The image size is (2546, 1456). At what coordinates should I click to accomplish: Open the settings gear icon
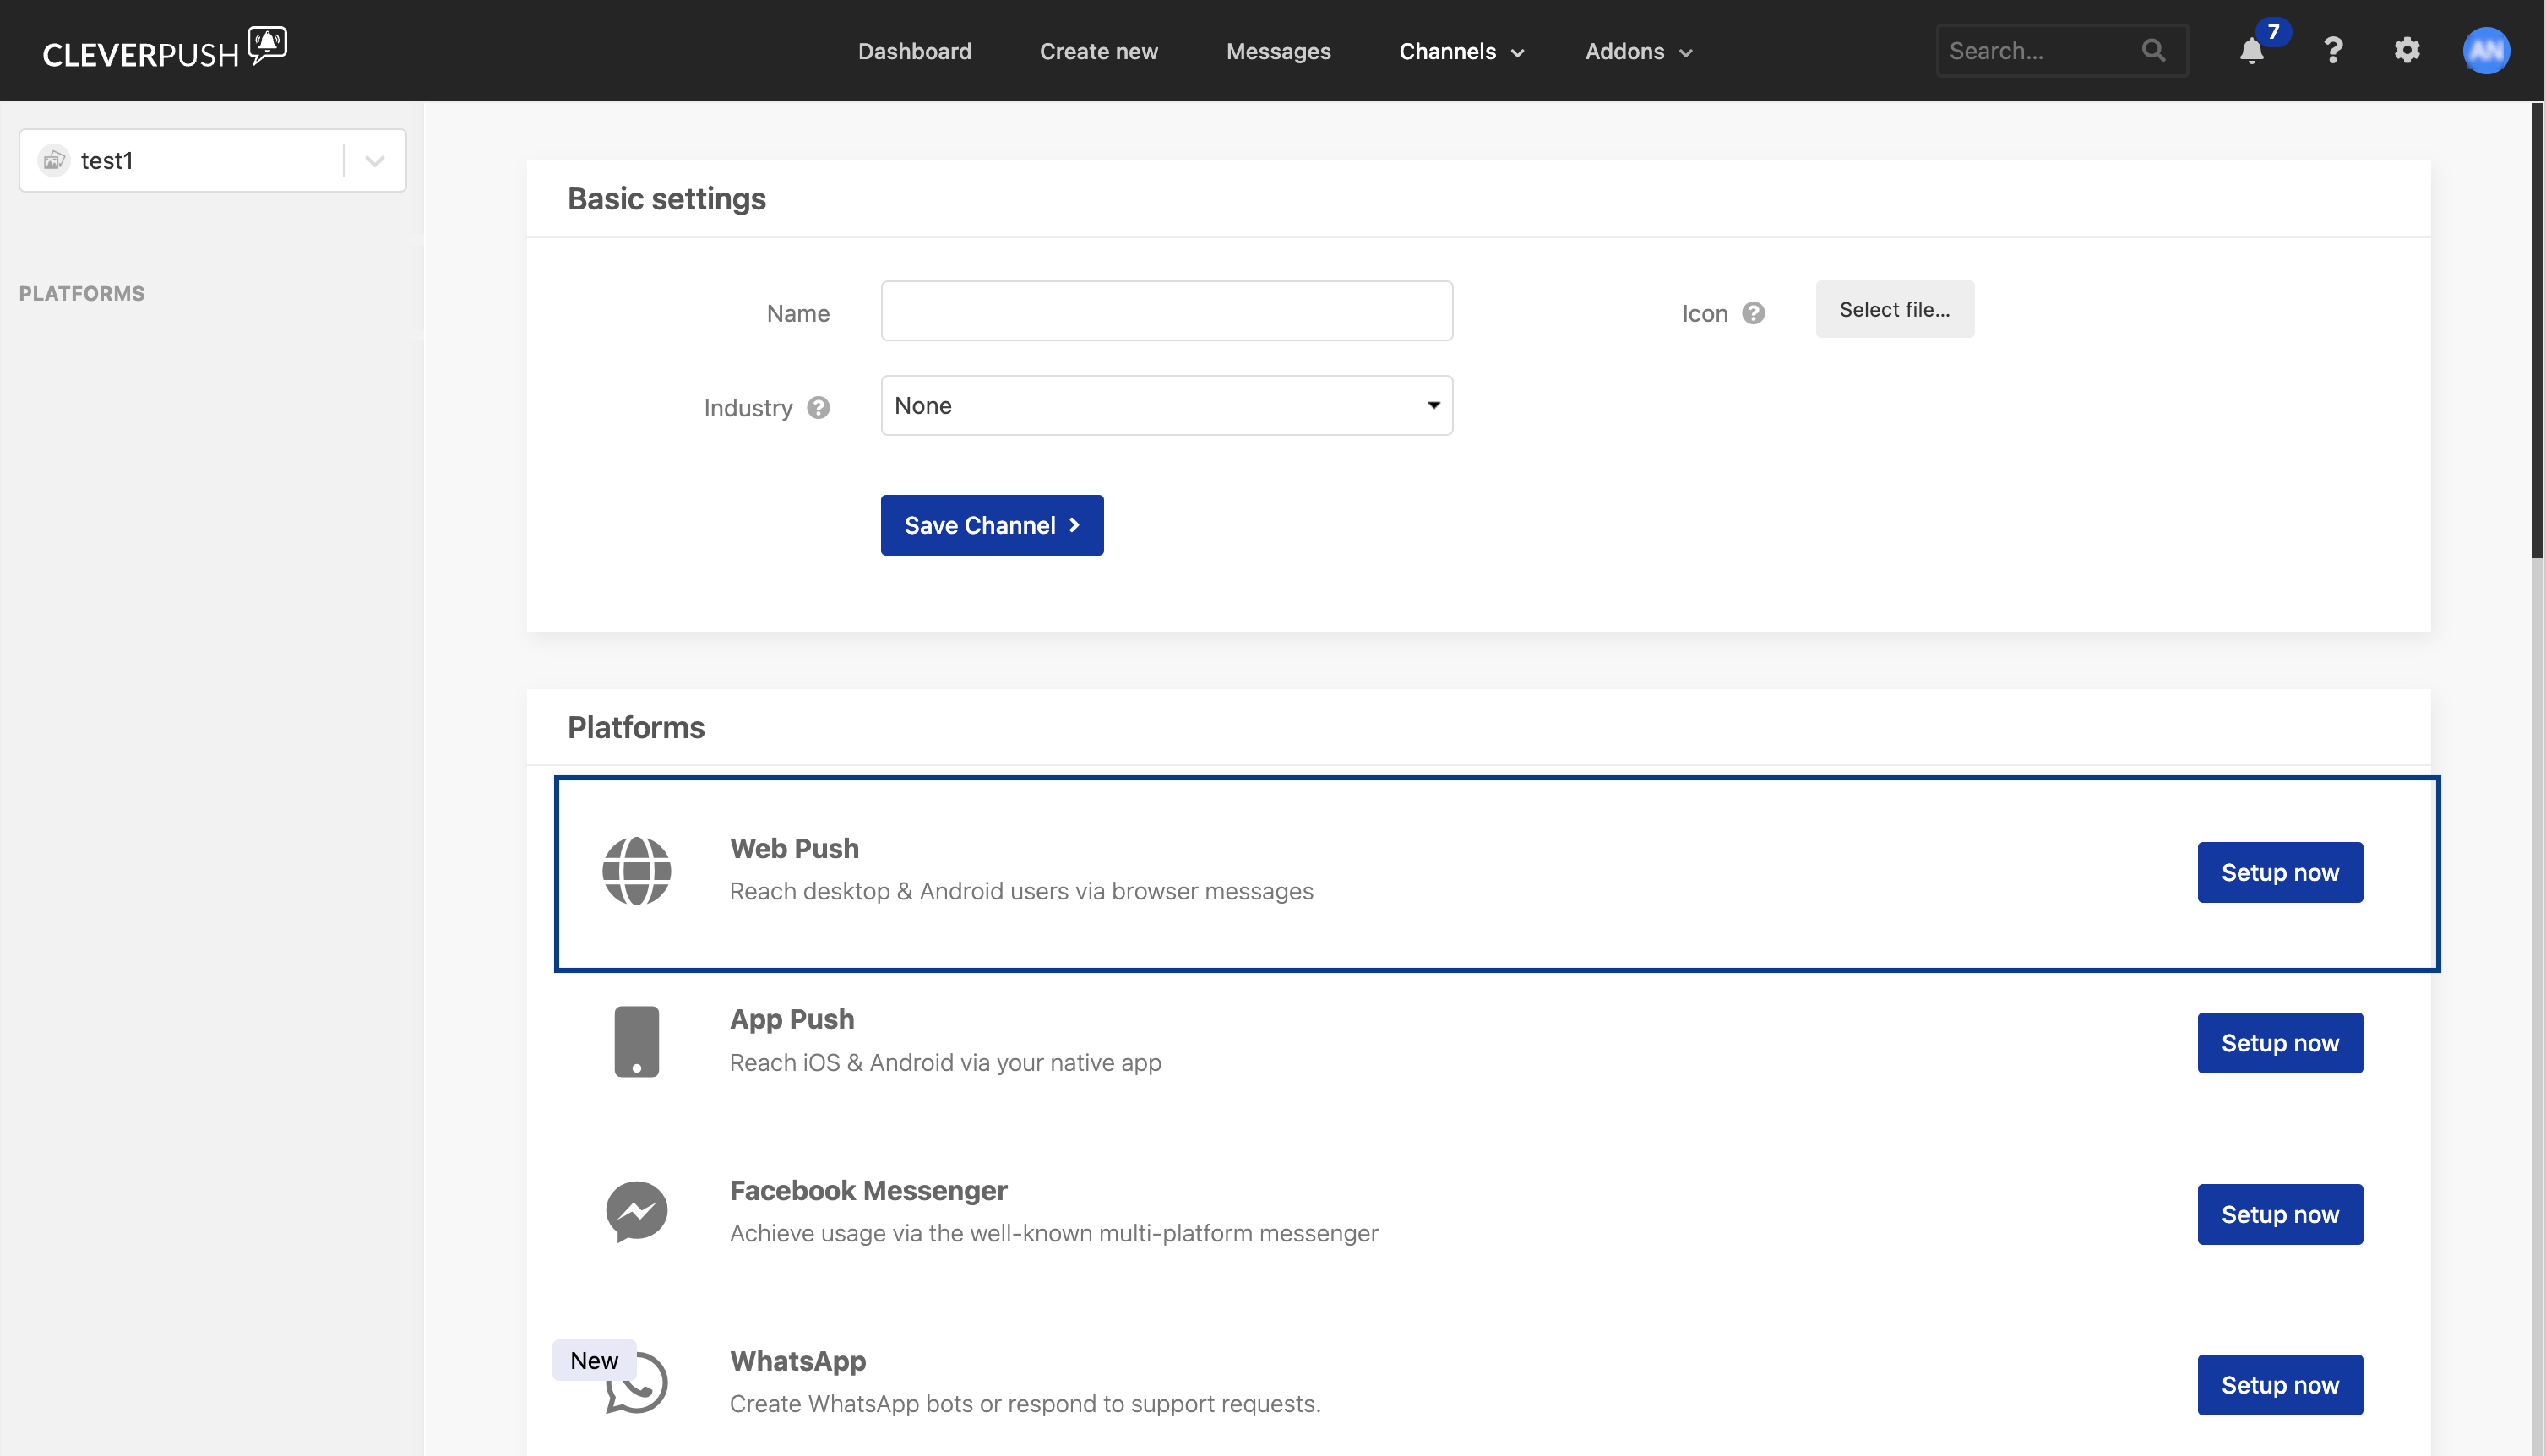click(2407, 50)
